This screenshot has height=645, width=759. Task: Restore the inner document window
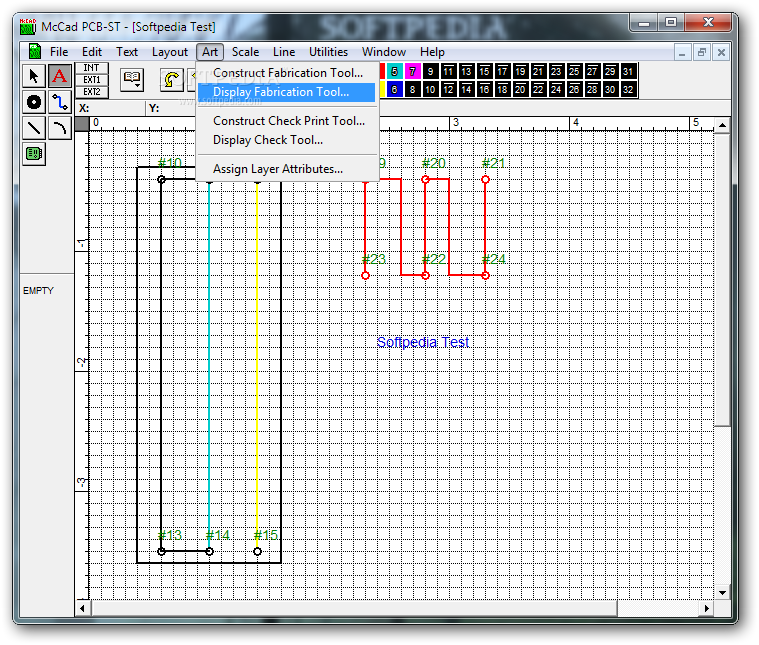tap(701, 52)
